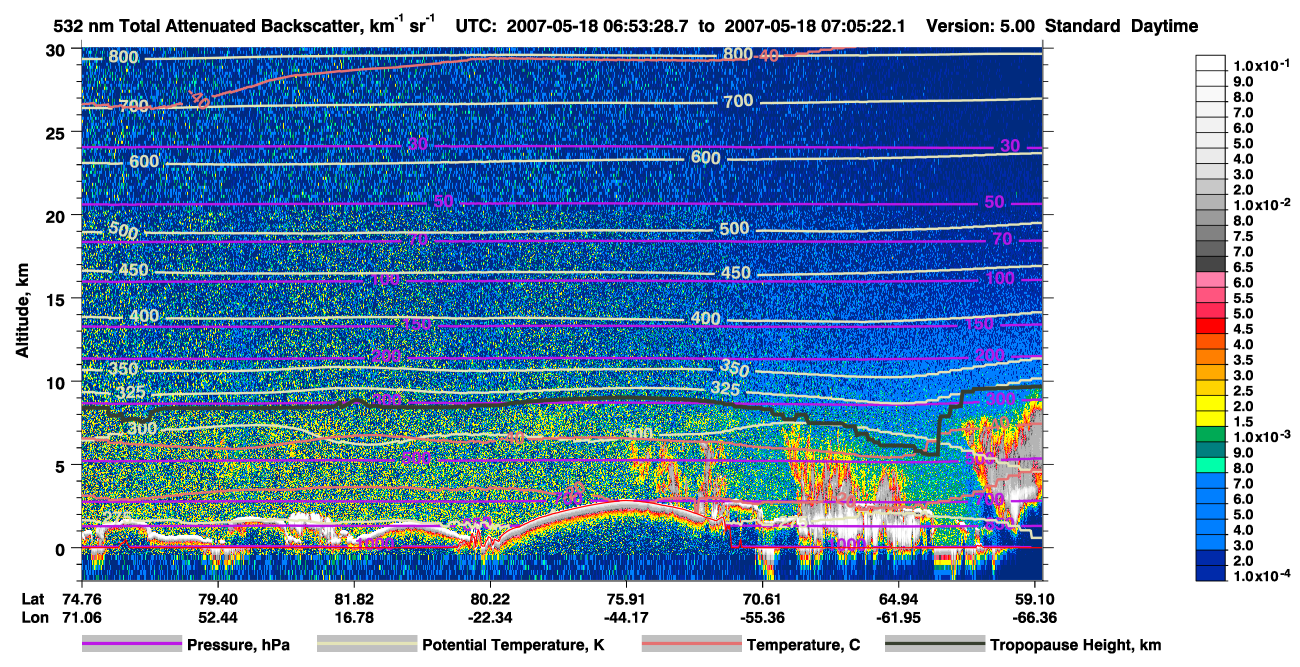This screenshot has width=1300, height=667.
Task: Click the 'Temperature, C' legend label
Action: coord(803,645)
